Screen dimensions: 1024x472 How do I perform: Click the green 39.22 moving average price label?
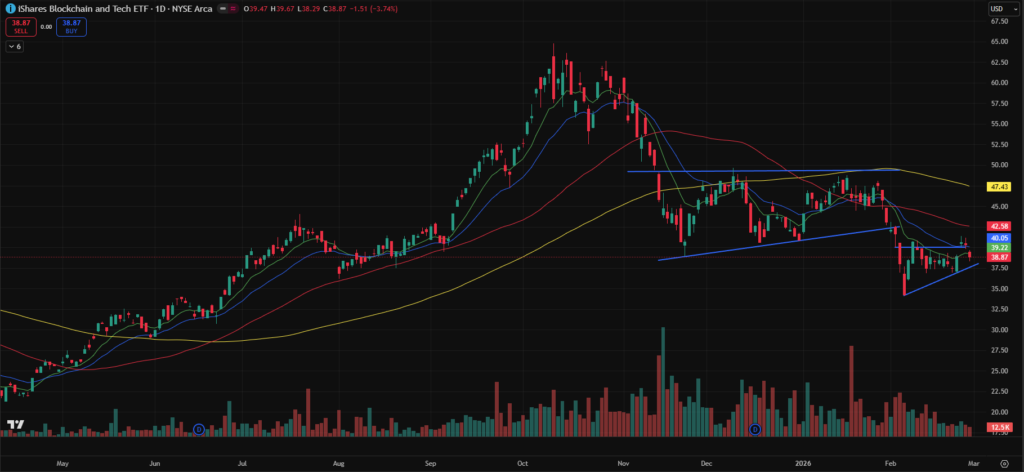click(997, 247)
